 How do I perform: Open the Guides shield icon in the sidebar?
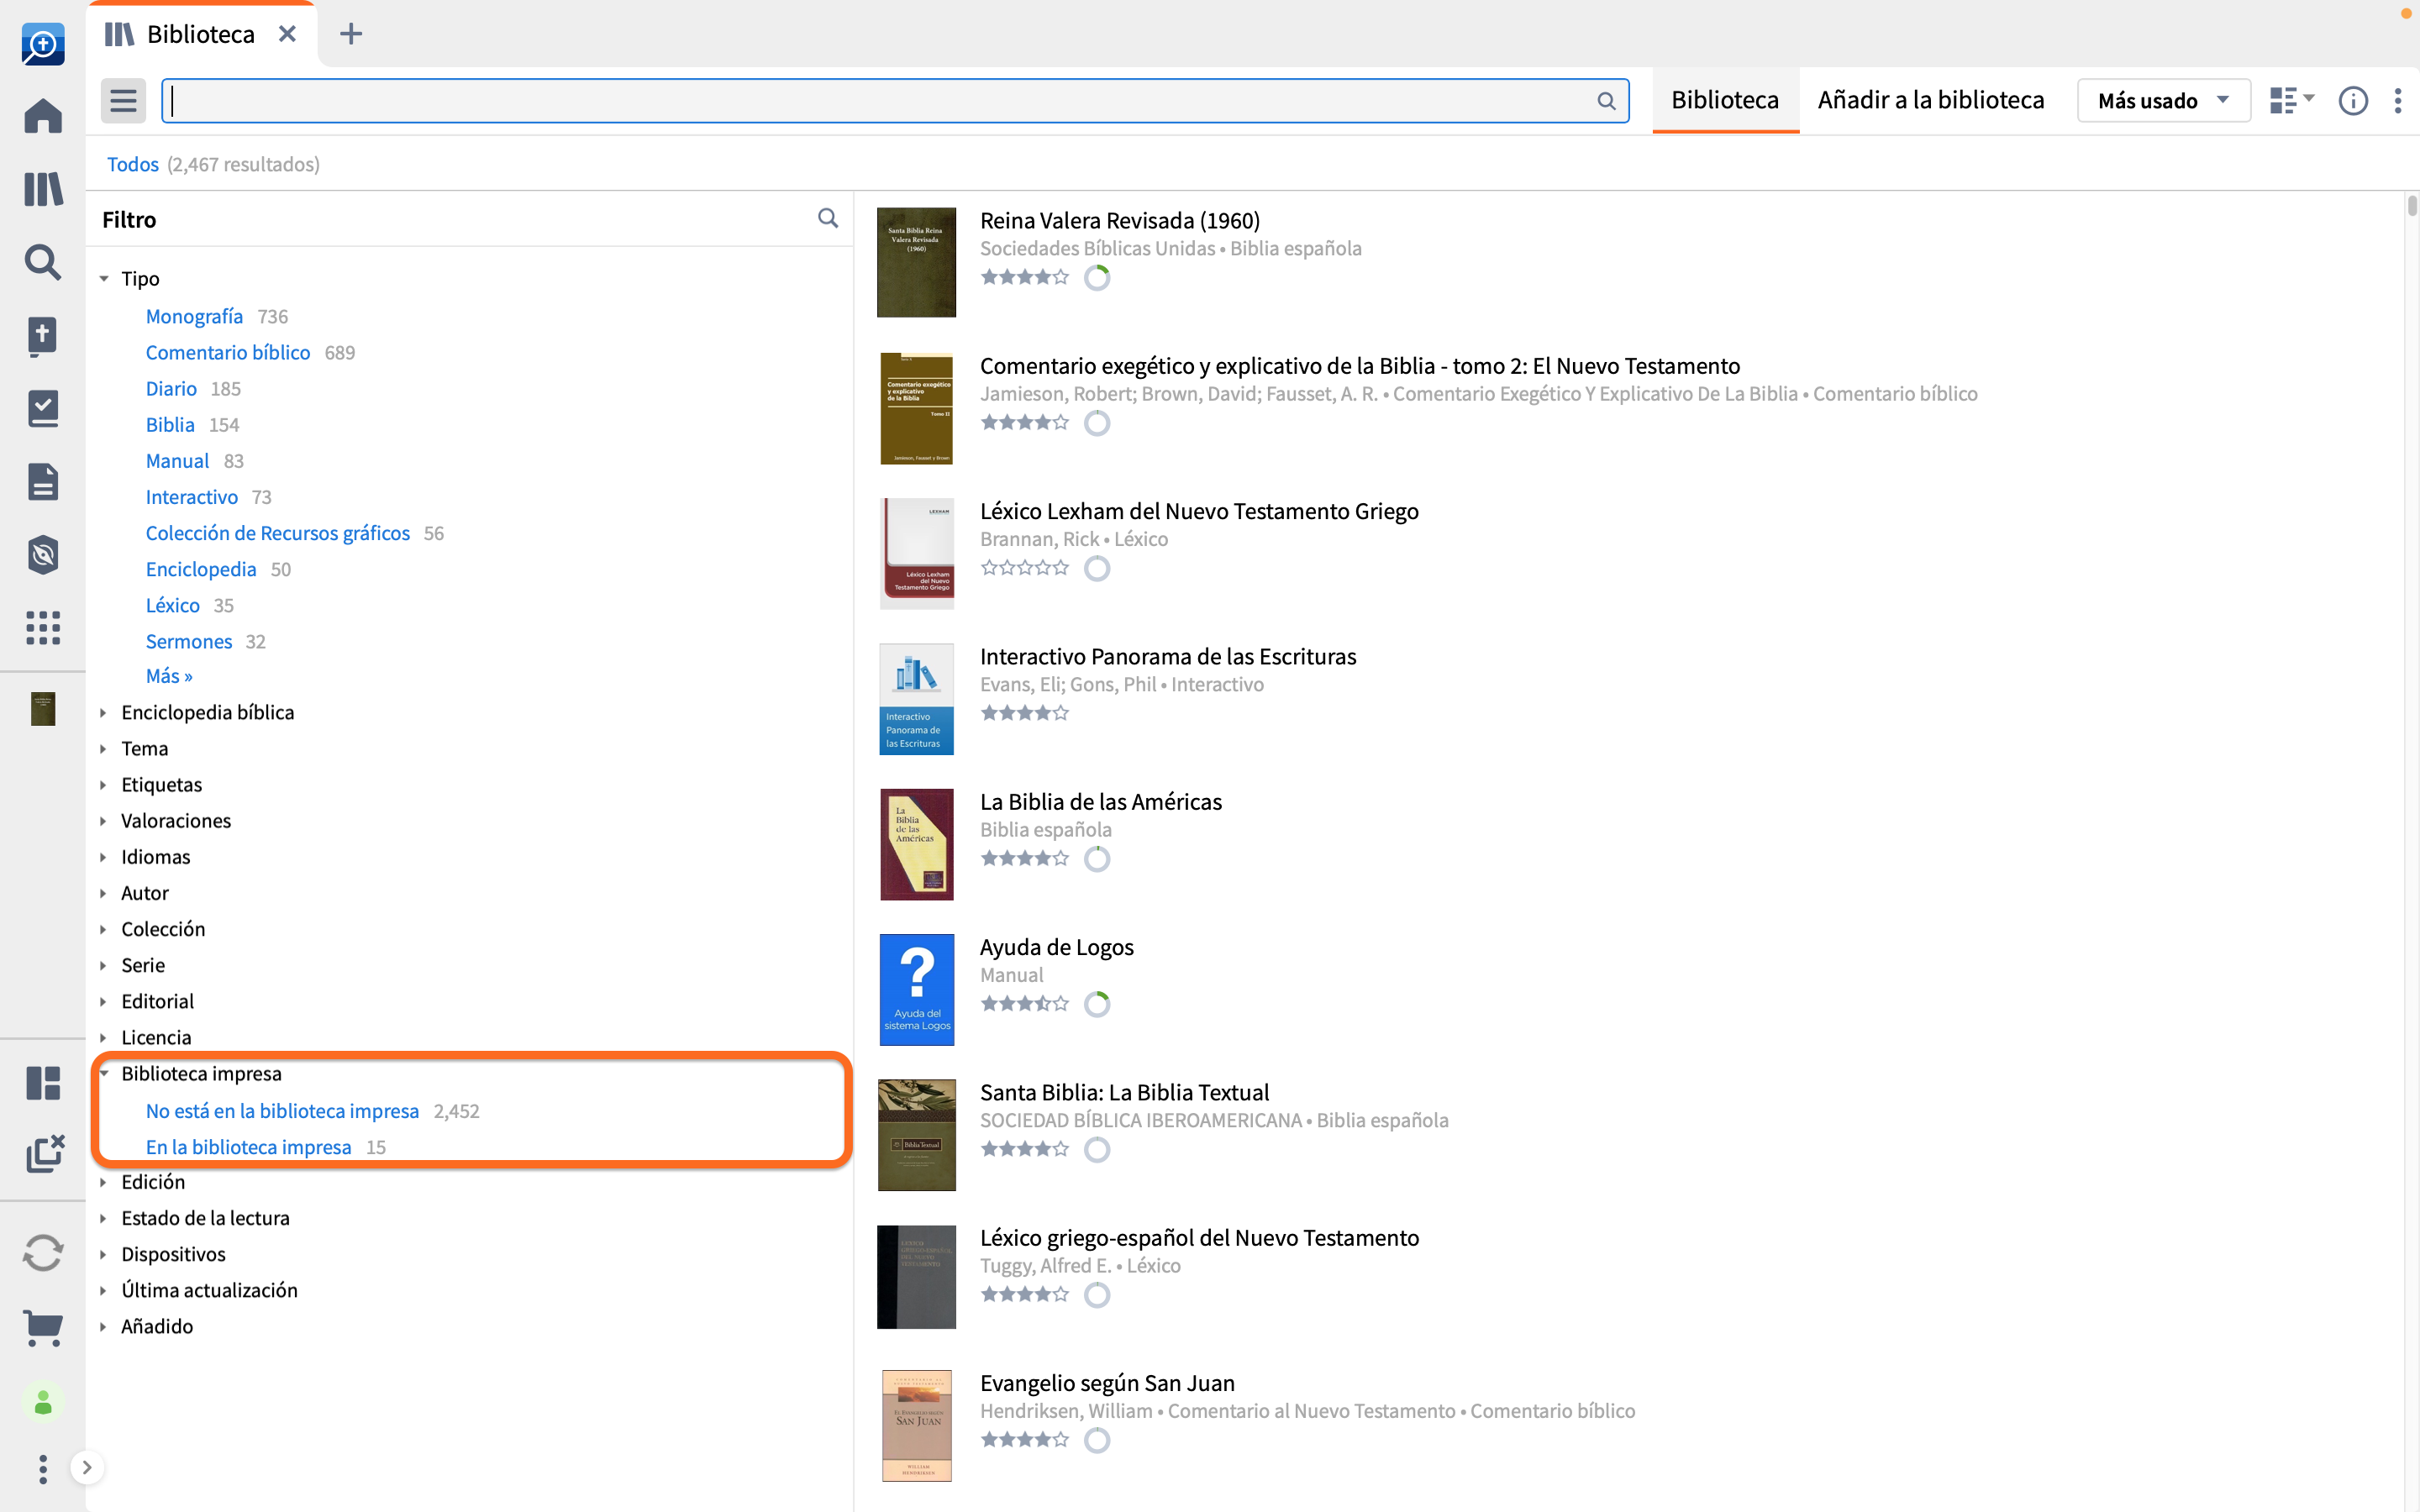43,554
